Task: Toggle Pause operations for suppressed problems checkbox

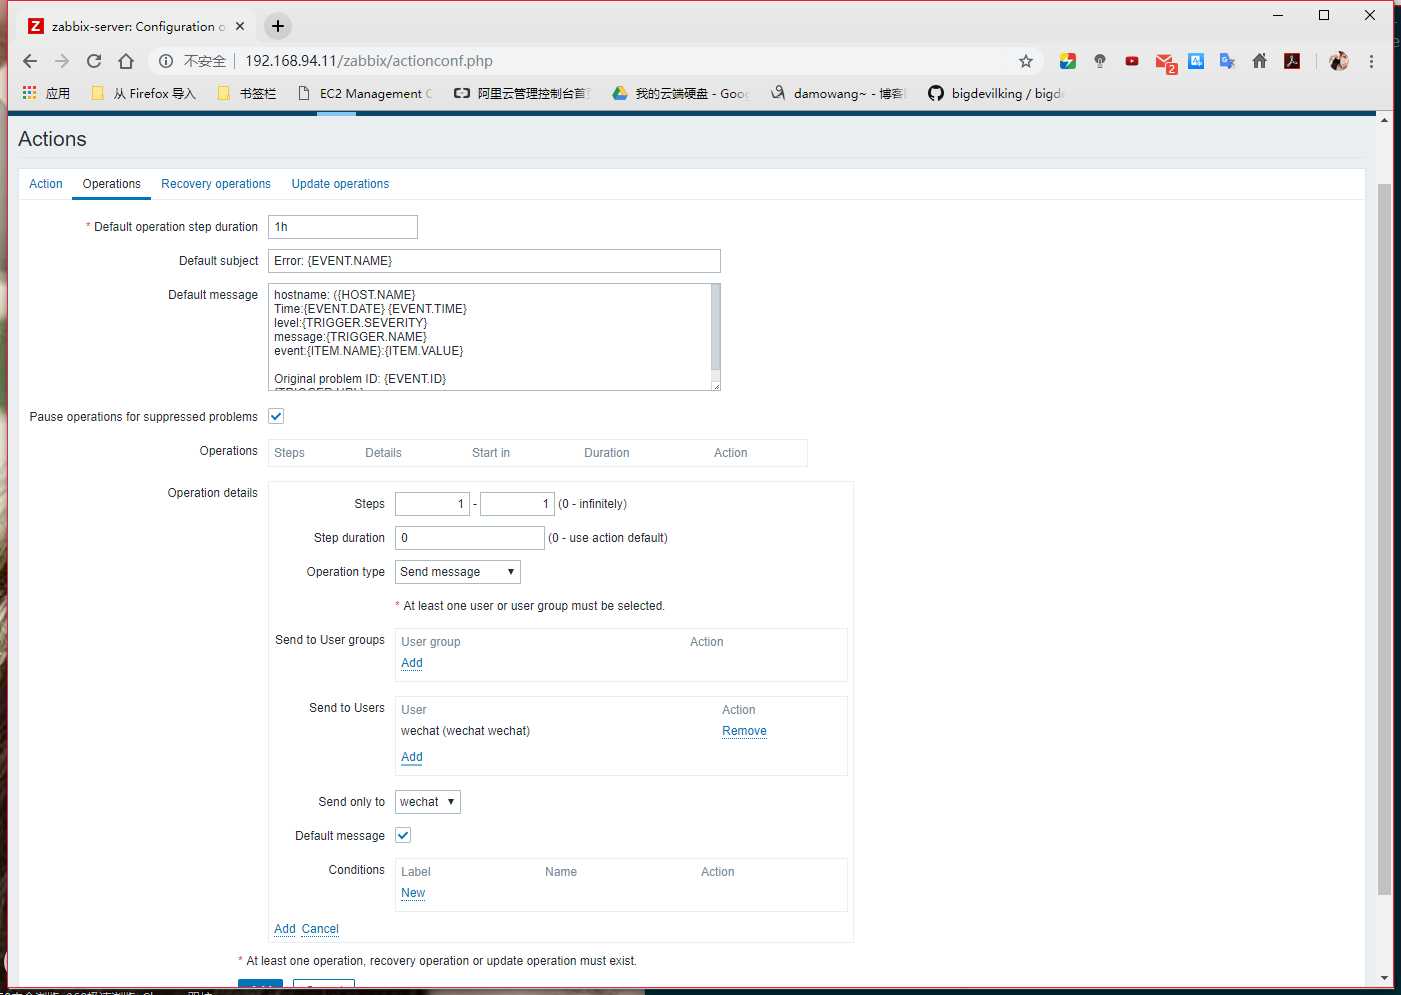Action: point(276,416)
